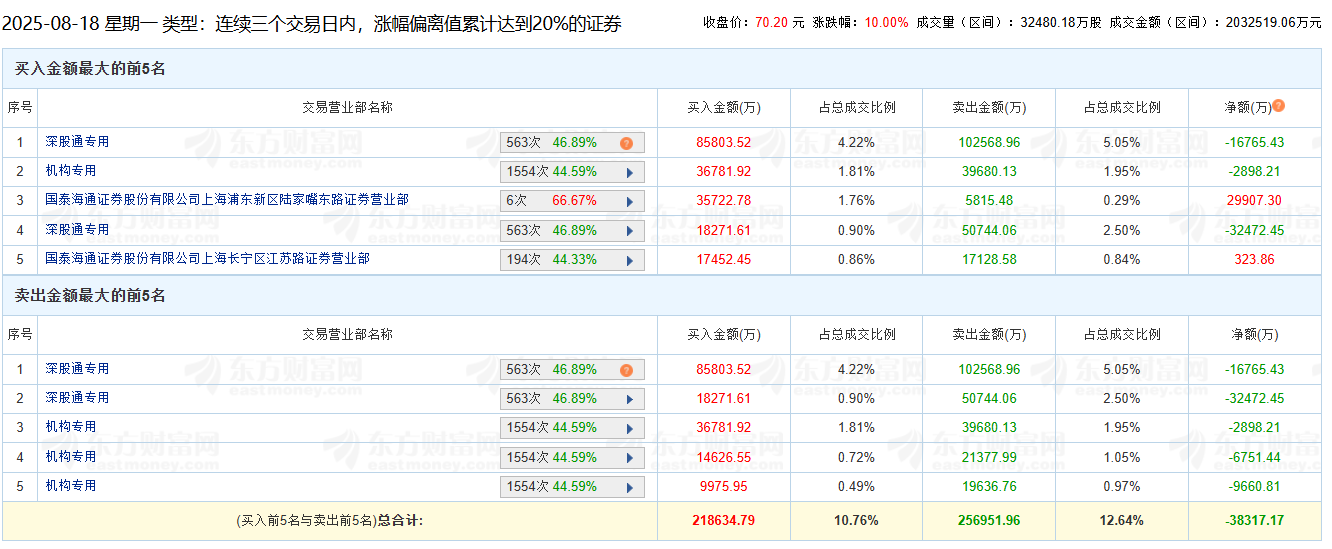The height and width of the screenshot is (549, 1332).
Task: Click the 卖出金额最大的前5名 section header
Action: tap(90, 296)
